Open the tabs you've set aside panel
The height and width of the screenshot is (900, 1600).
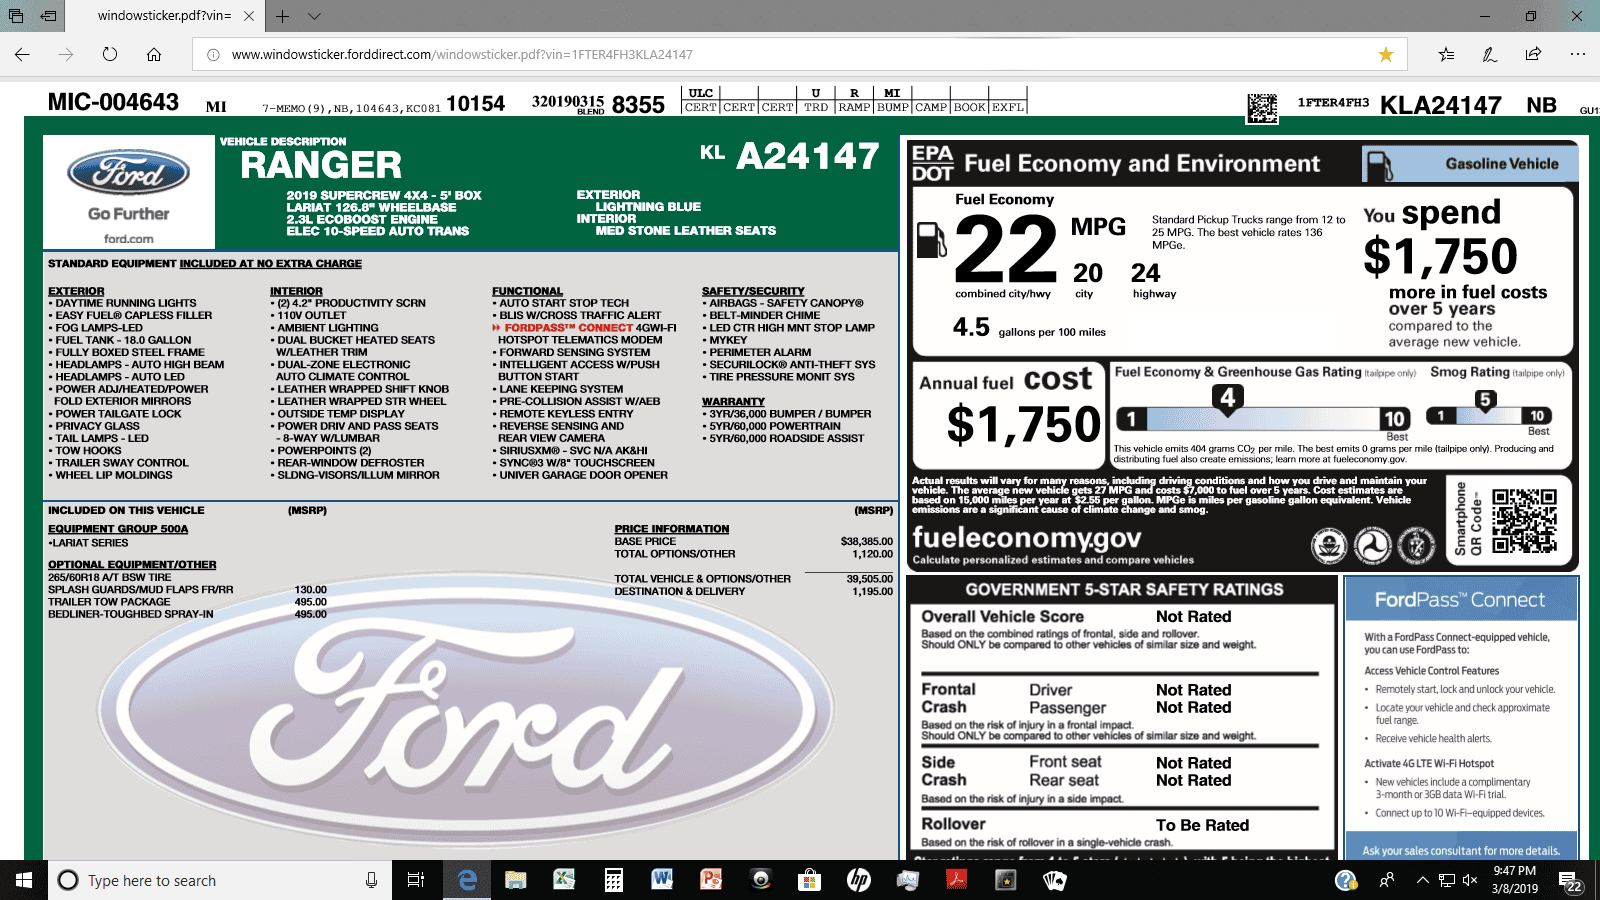[16, 16]
